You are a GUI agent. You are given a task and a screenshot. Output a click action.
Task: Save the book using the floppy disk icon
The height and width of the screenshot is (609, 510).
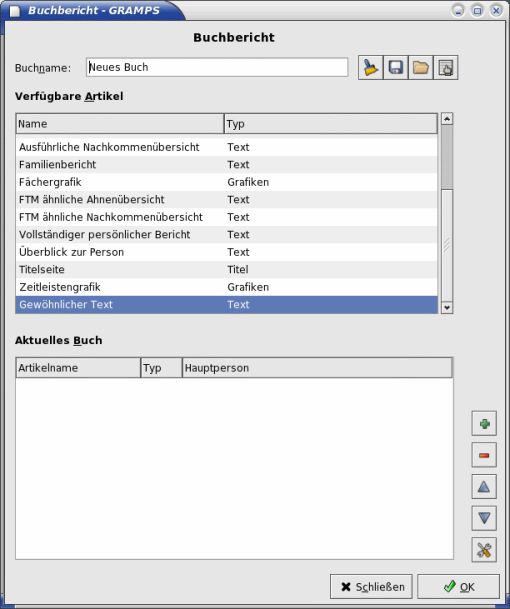395,68
